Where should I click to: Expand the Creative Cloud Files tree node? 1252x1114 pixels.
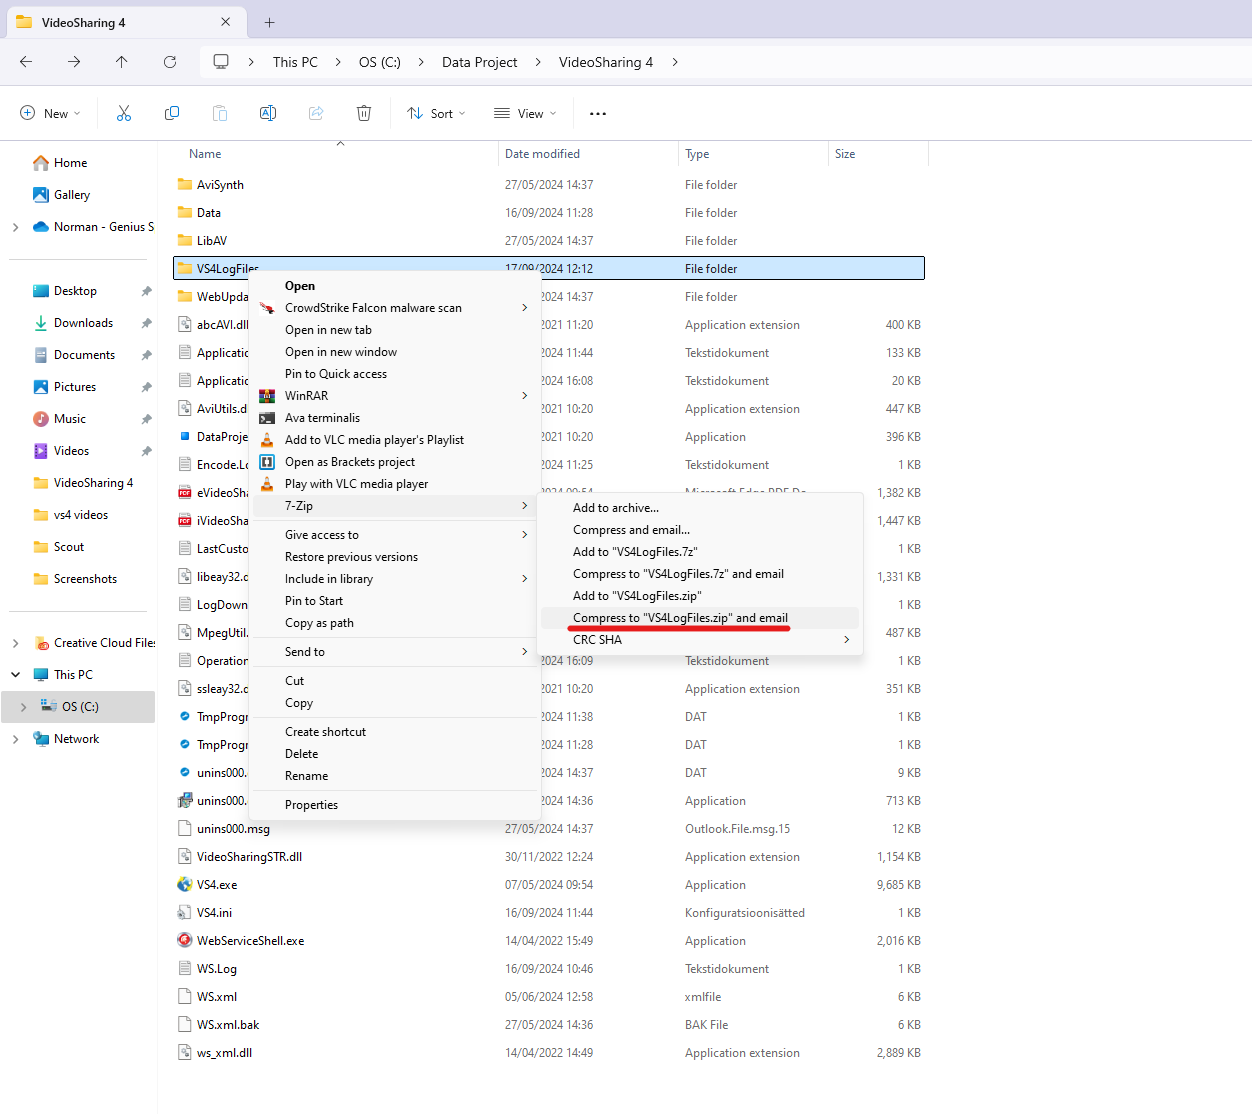tap(16, 643)
